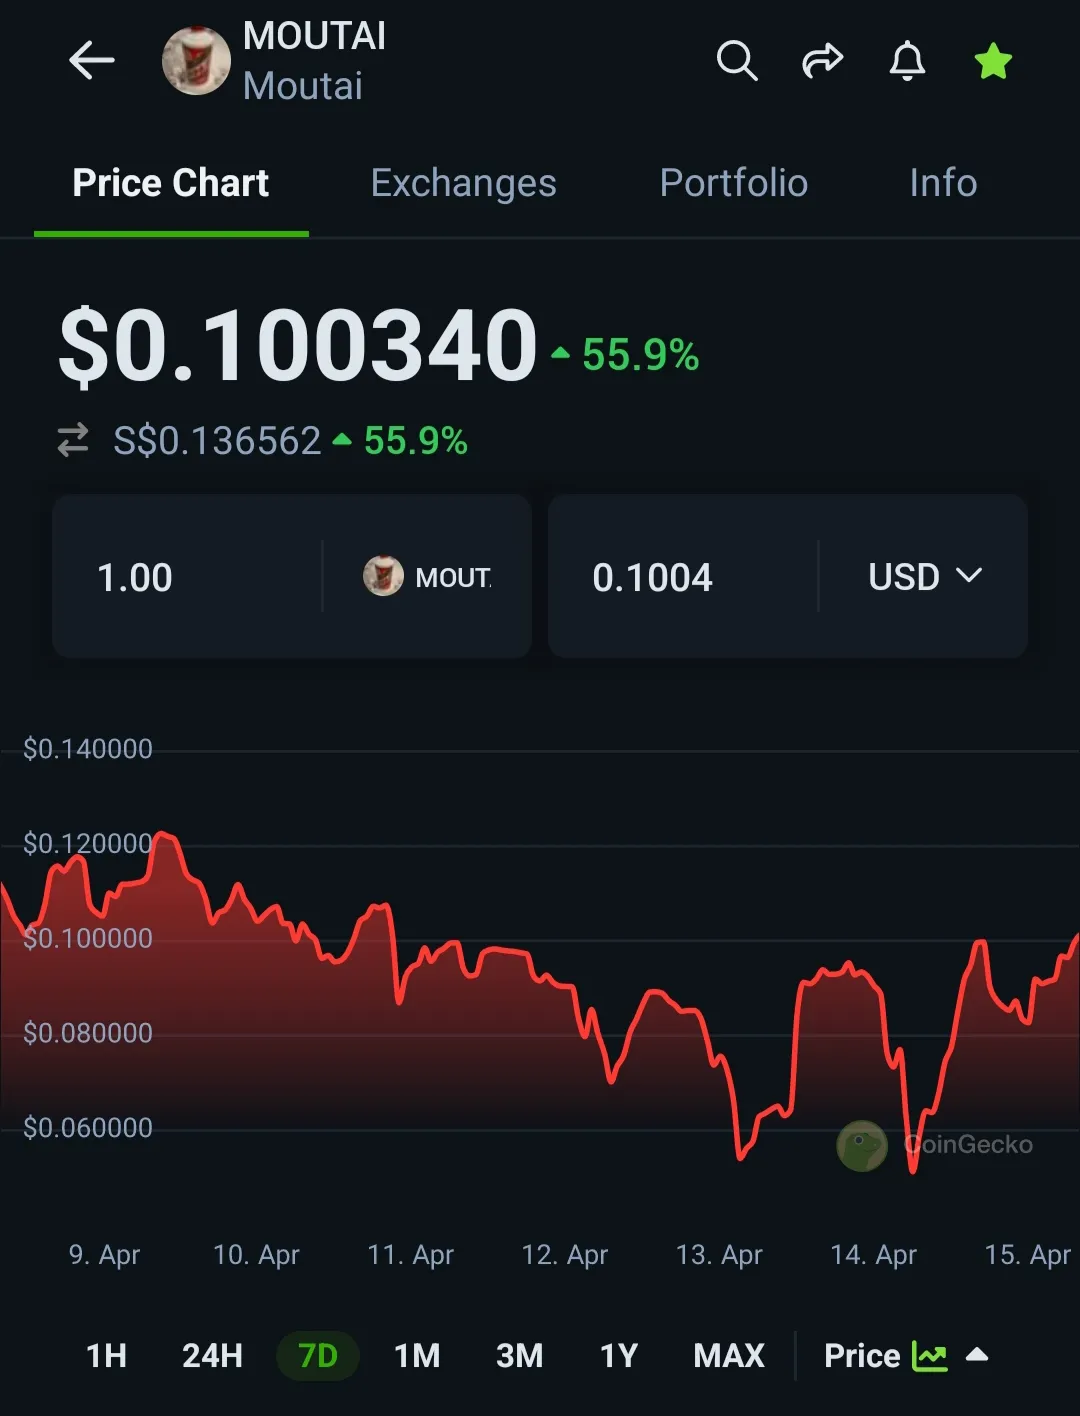Open the Portfolio tab
Image resolution: width=1080 pixels, height=1416 pixels.
pos(733,183)
